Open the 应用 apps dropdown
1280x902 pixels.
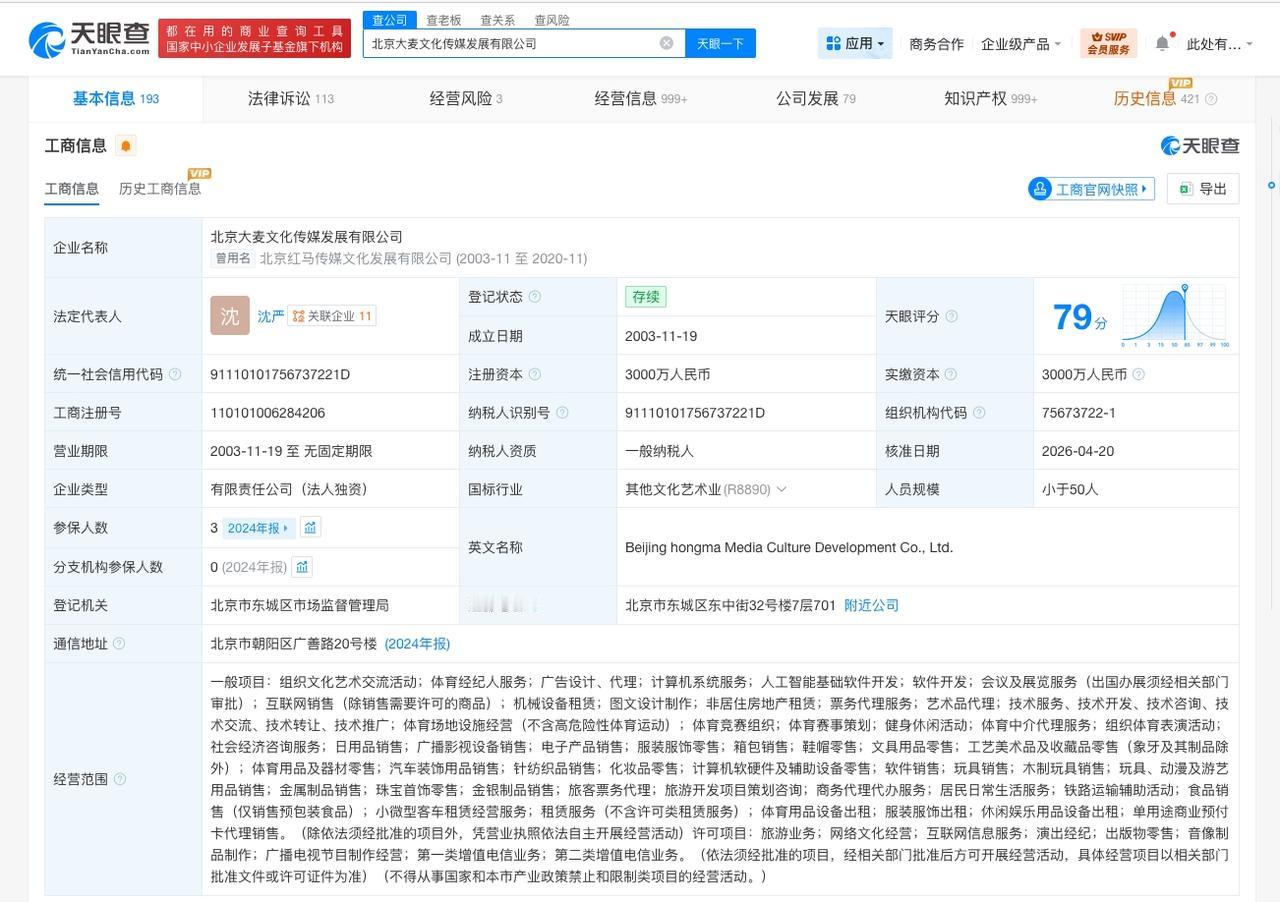click(855, 44)
